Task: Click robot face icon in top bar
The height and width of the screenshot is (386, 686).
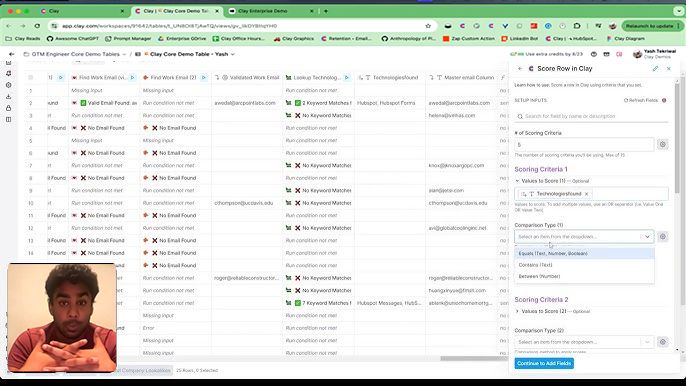Action: 594,54
